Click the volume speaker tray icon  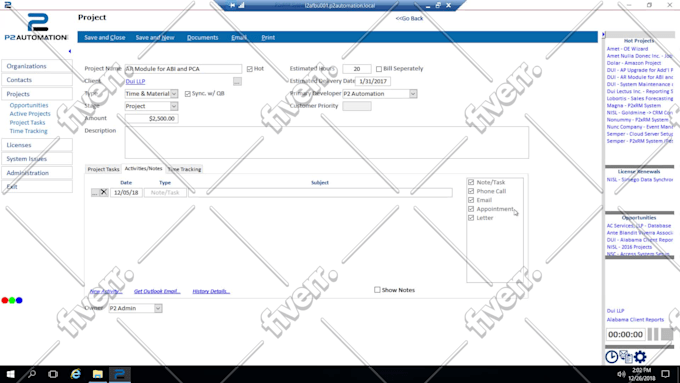[x=621, y=374]
